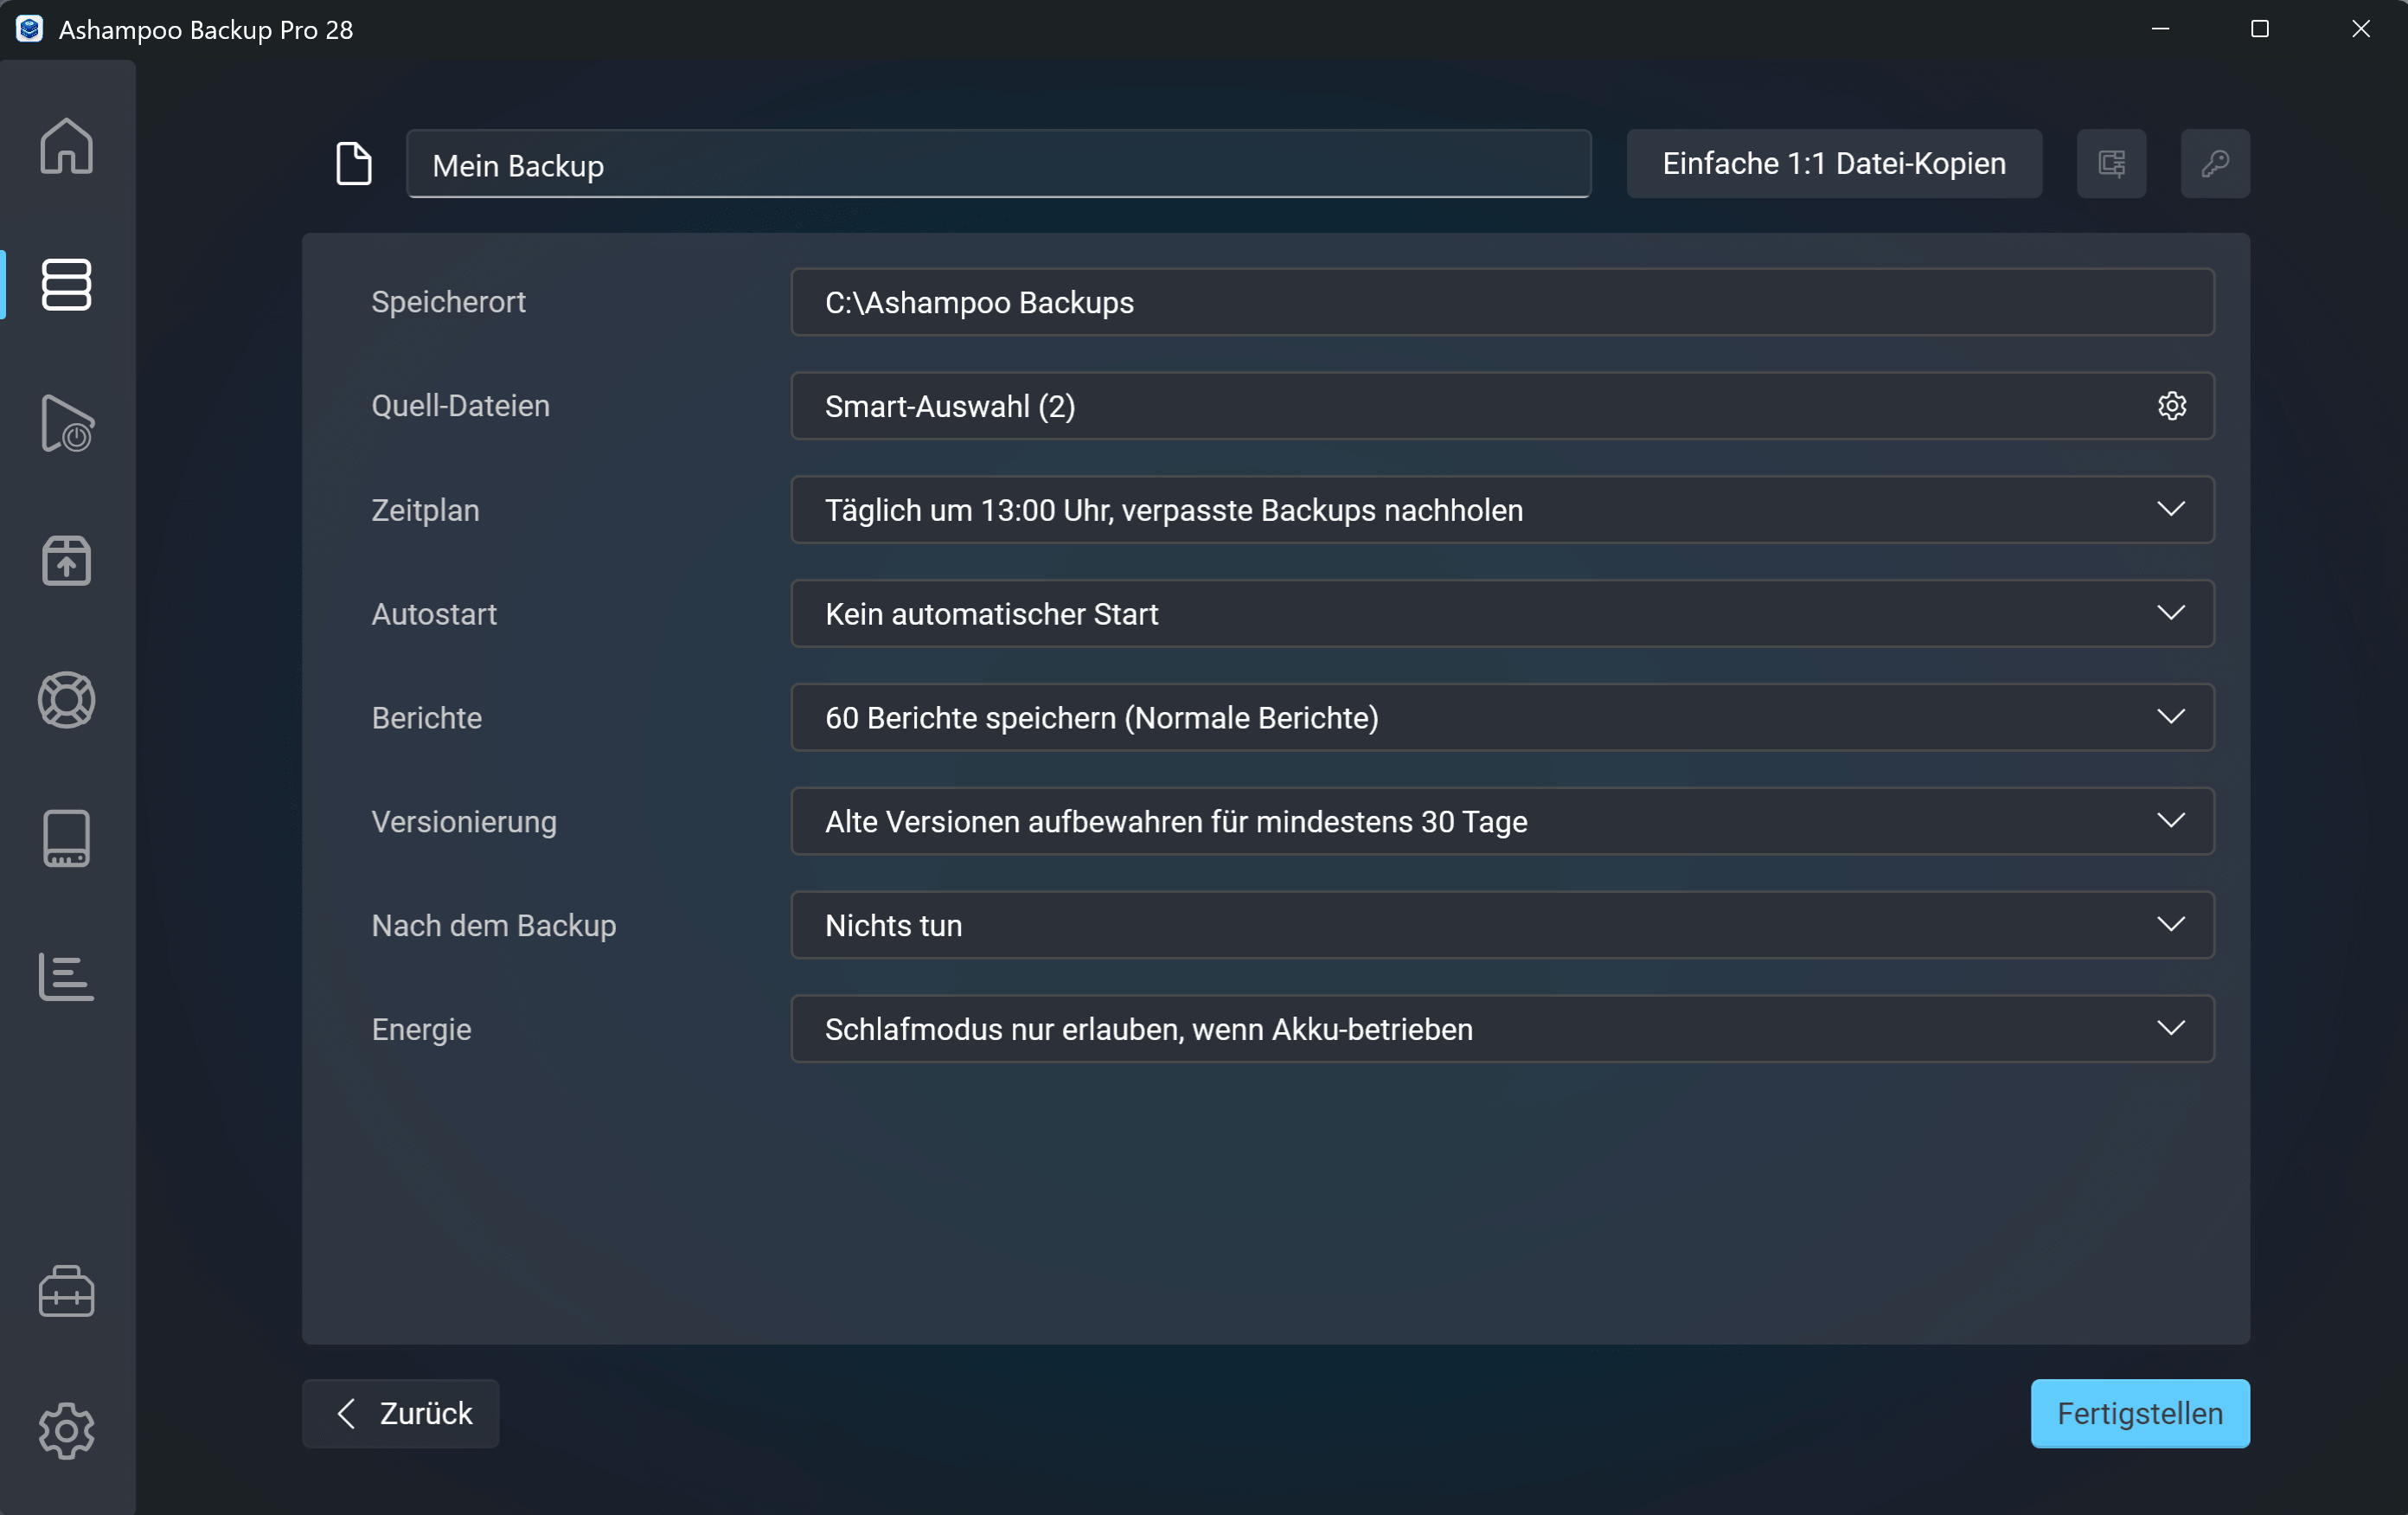Screen dimensions: 2408x1515
Task: Open the scheduled run play-with-clock icon
Action: (x=67, y=423)
